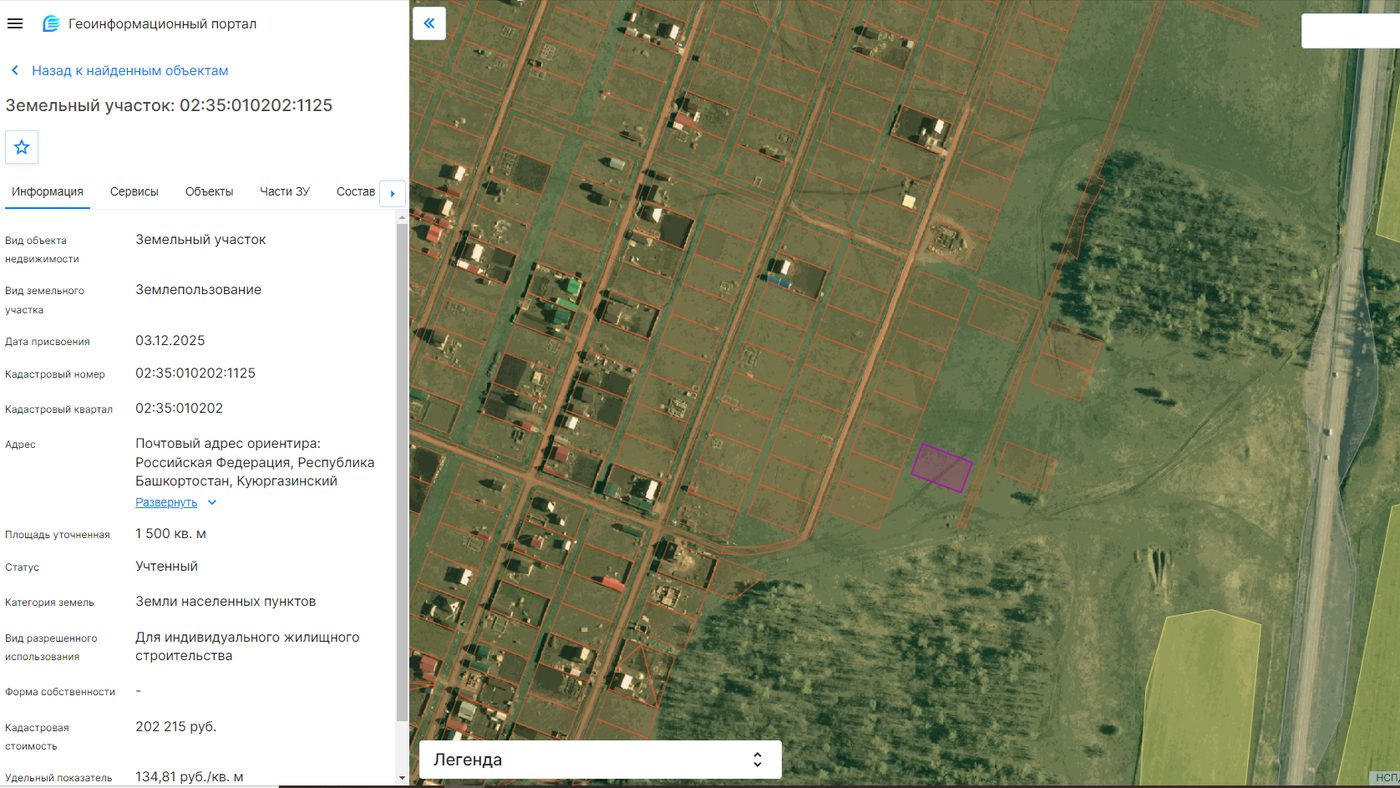Expand the Легенда panel
This screenshot has width=1400, height=788.
point(600,760)
